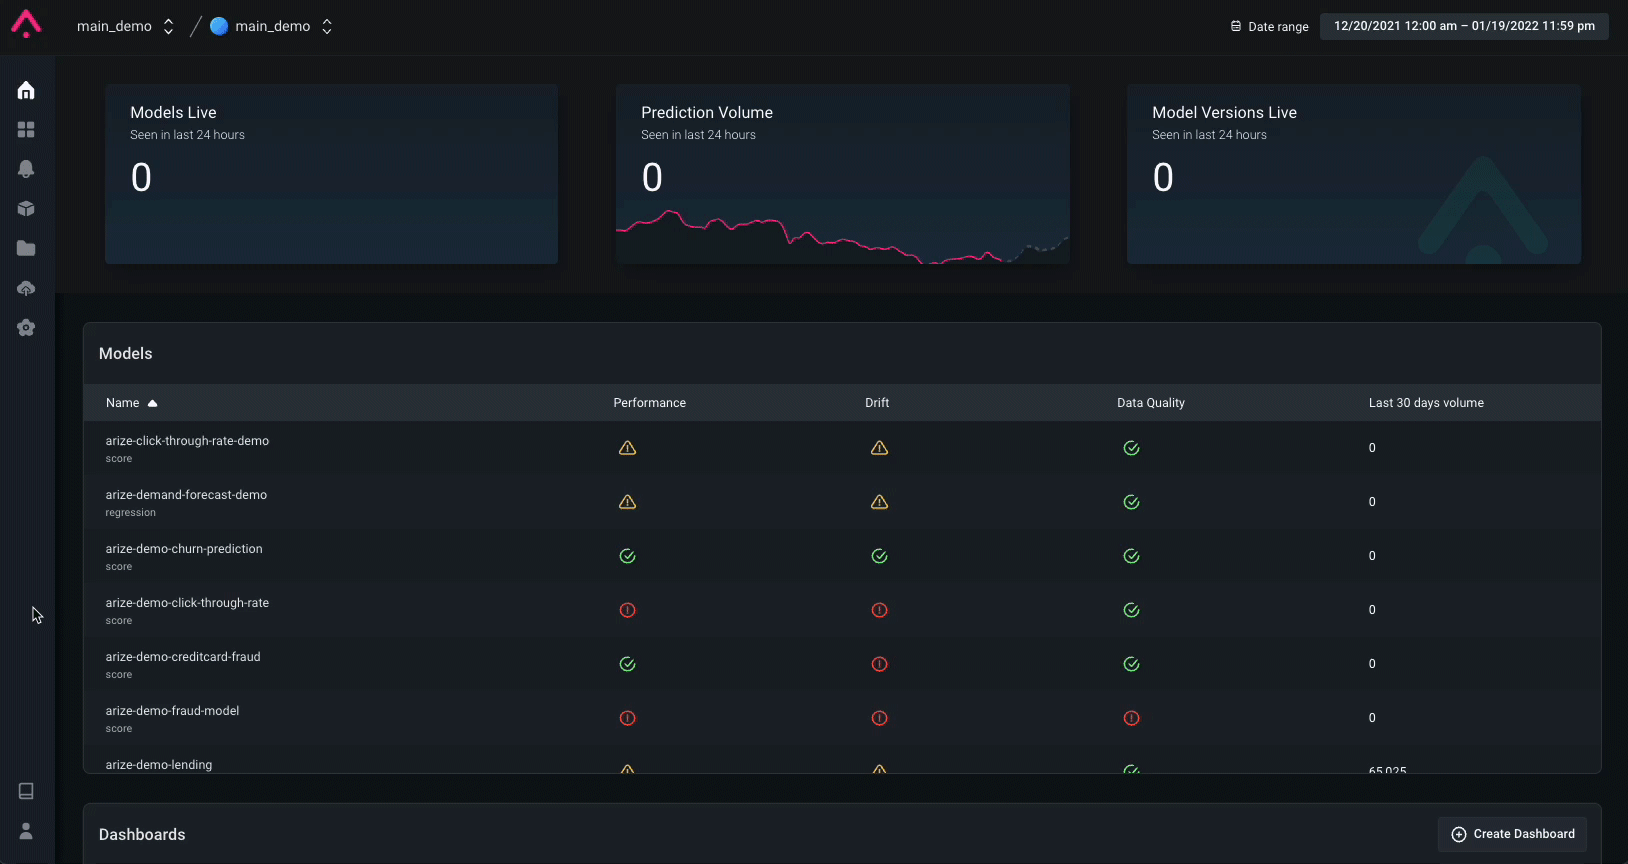Open the documentation book icon in sidebar
The image size is (1628, 864).
(26, 791)
